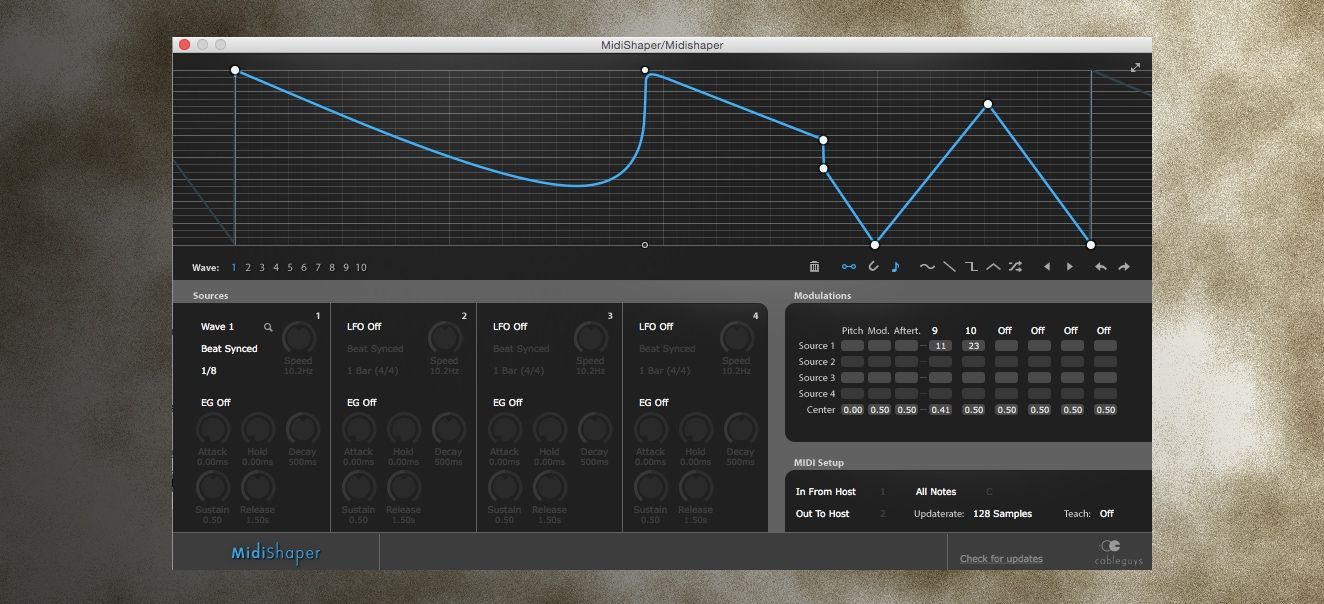The height and width of the screenshot is (604, 1324).
Task: Click the Source 2 Speed knob
Action: (443, 337)
